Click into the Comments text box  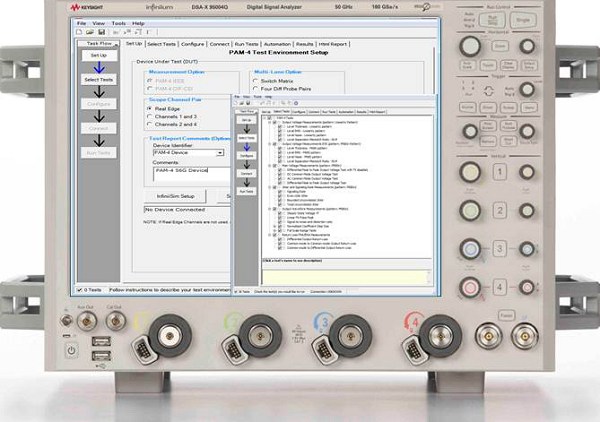pos(192,174)
